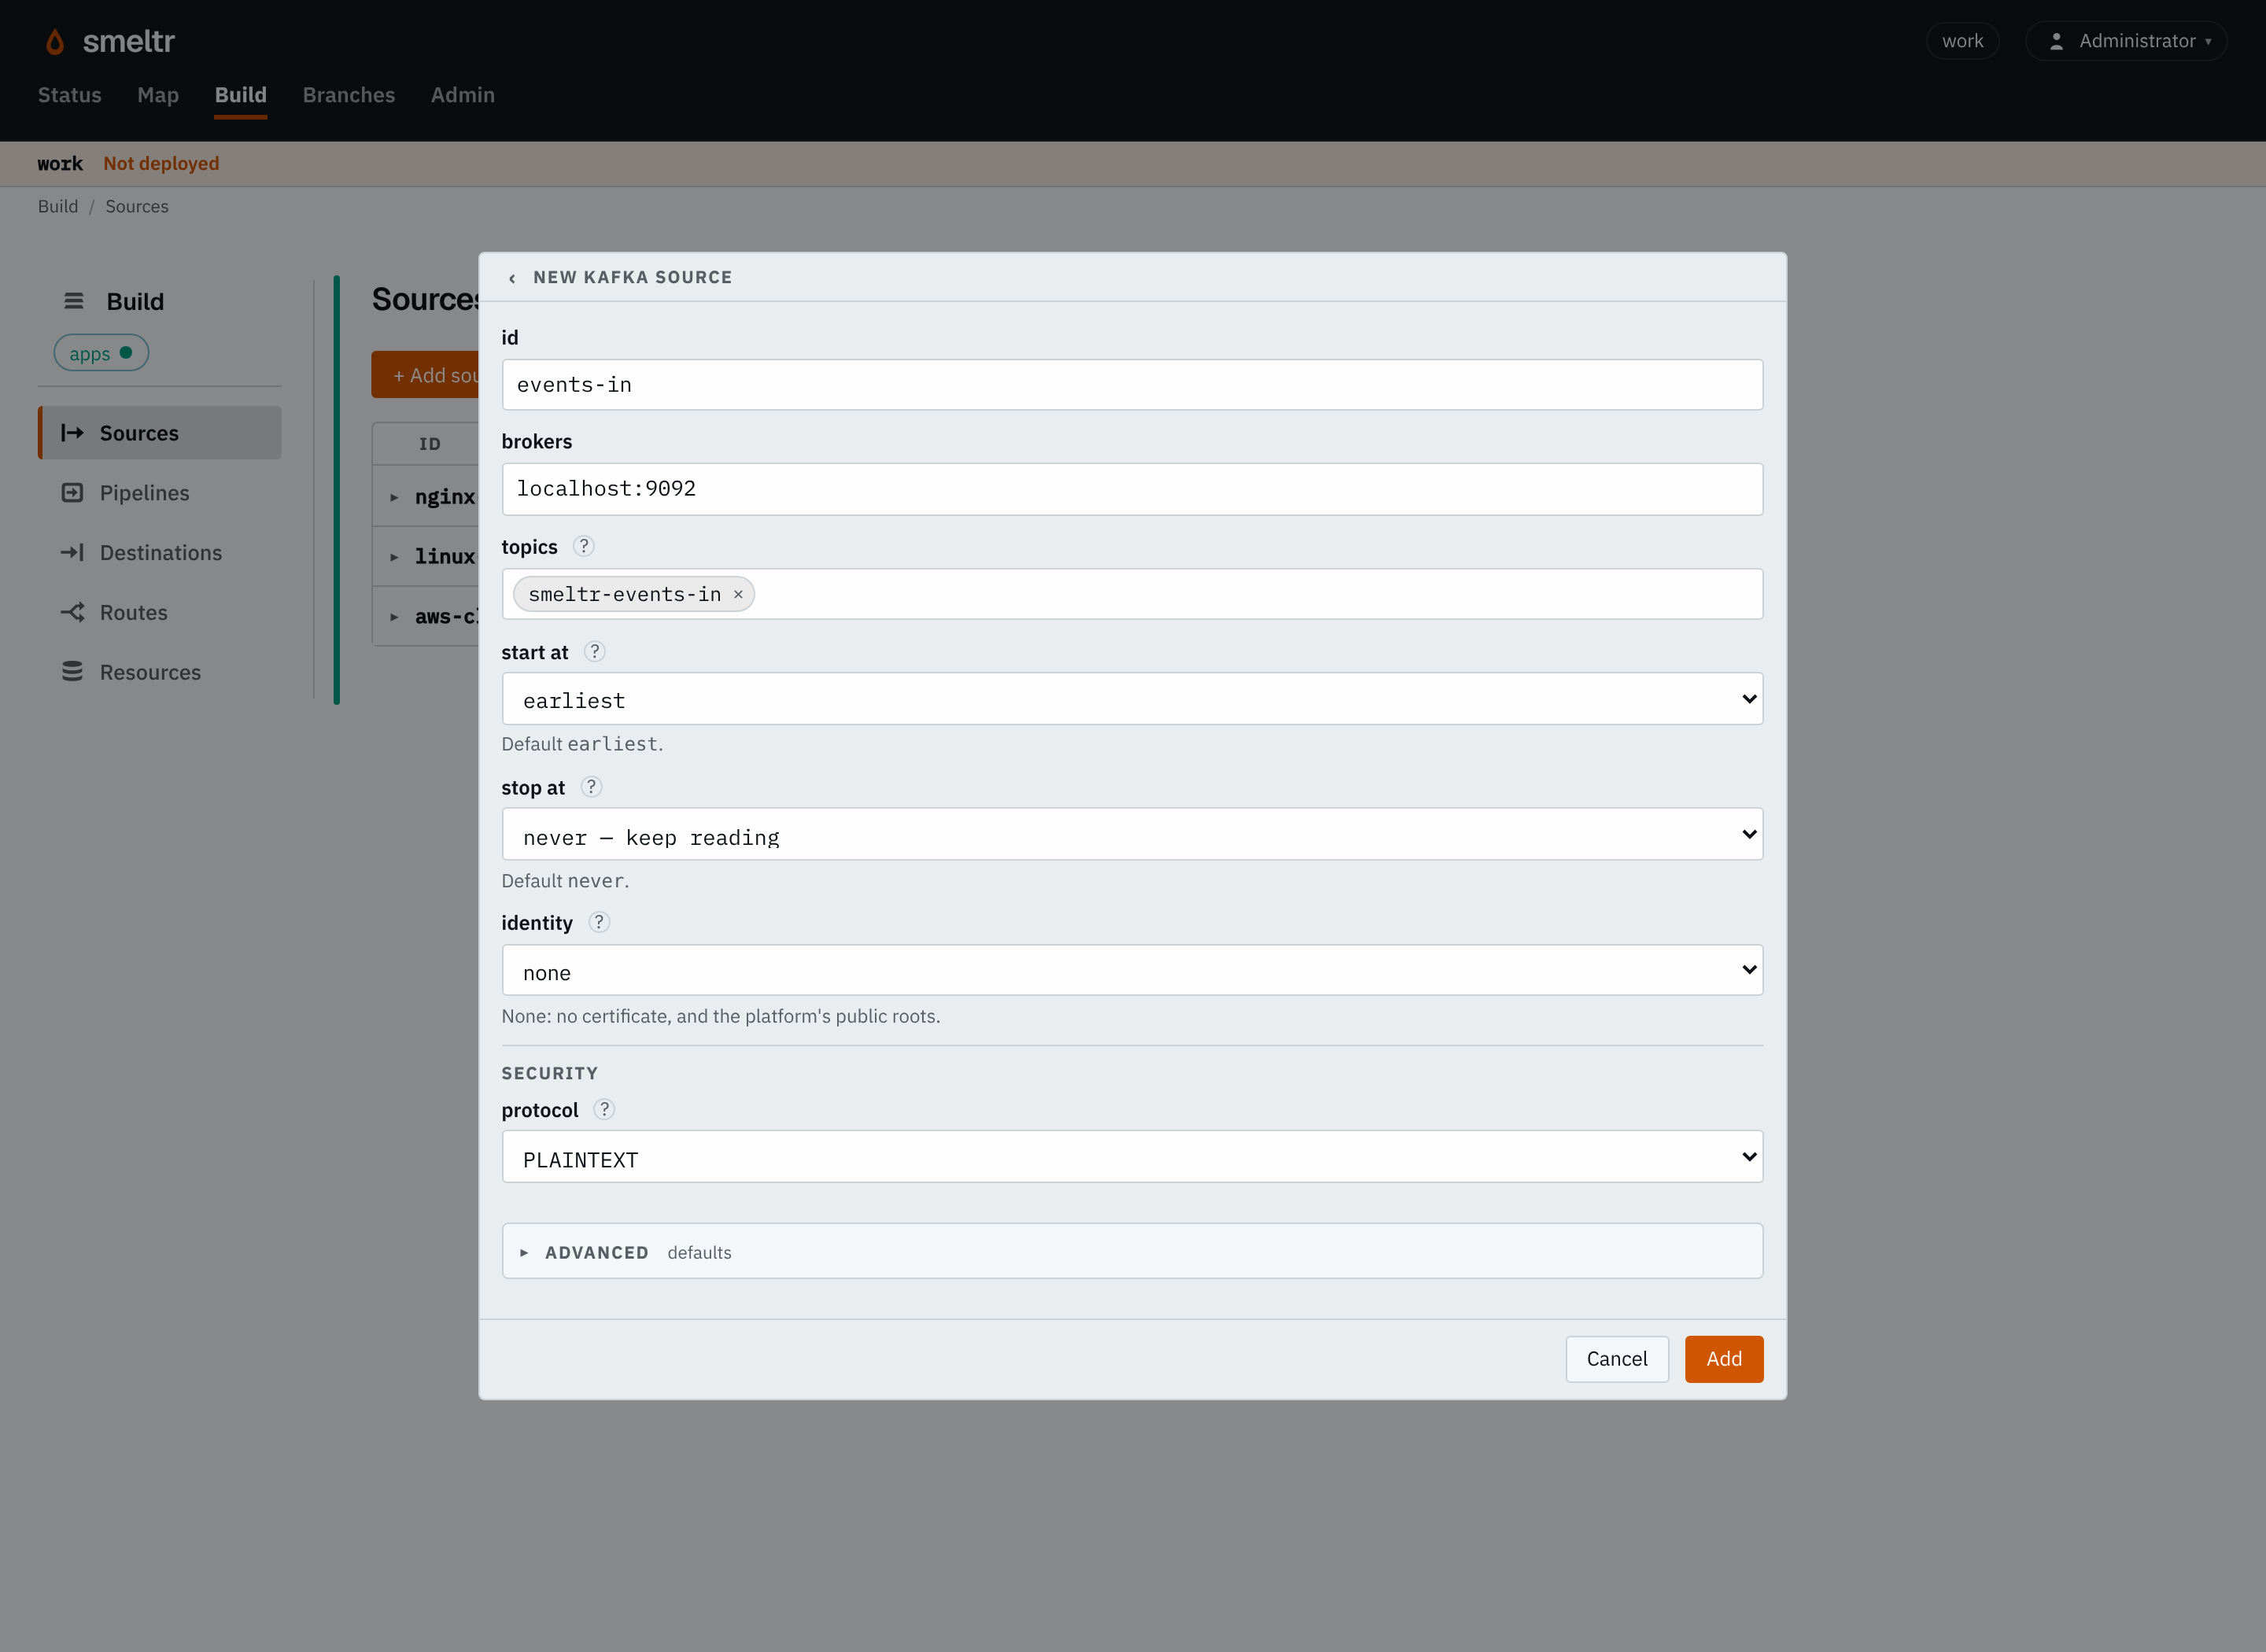The image size is (2266, 1652).
Task: Click the Add source button
Action: (x=426, y=375)
